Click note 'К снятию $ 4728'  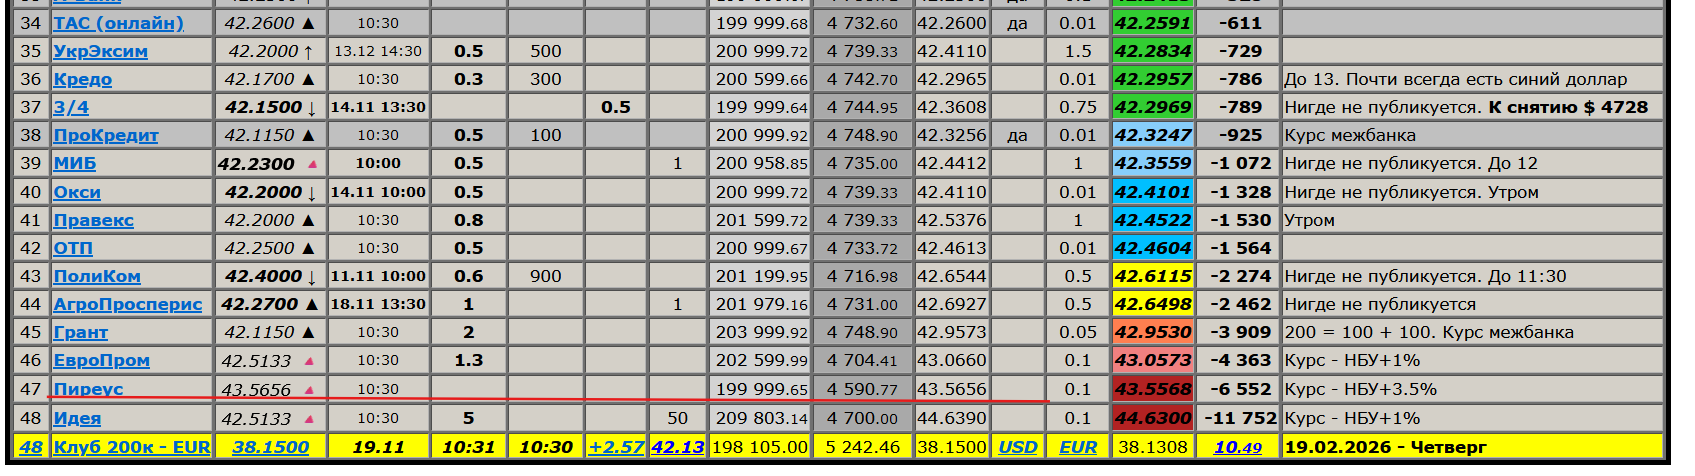coord(1568,107)
